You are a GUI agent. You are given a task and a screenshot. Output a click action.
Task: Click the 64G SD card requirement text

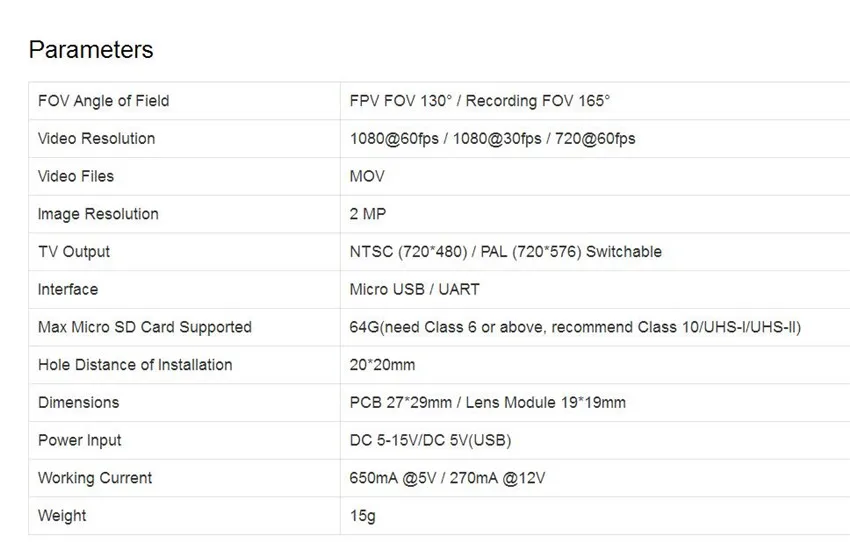pos(575,327)
